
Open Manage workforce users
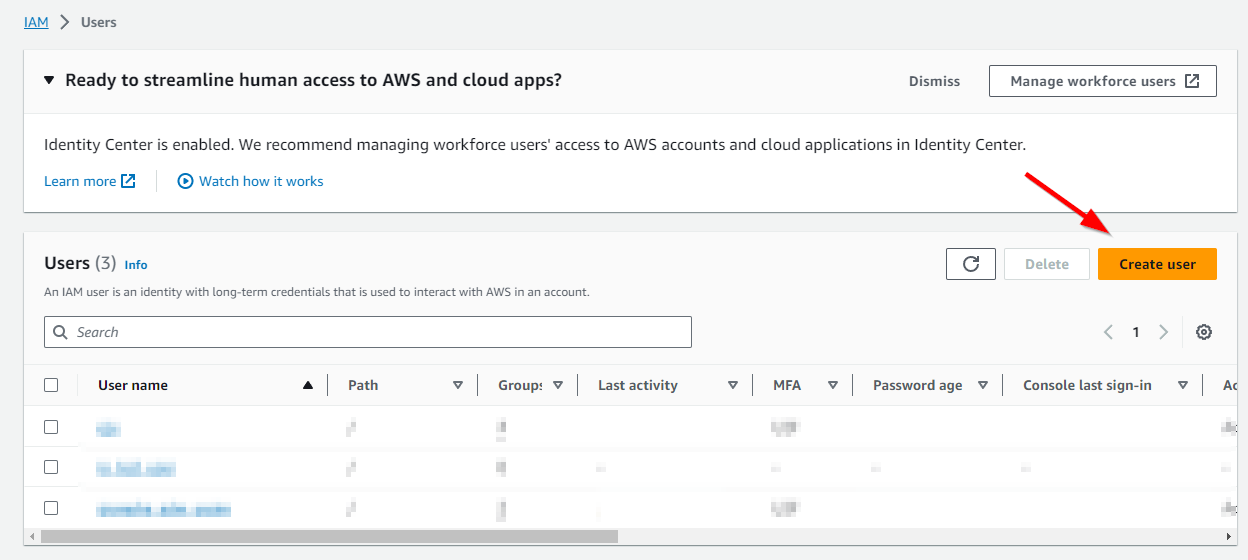[x=1102, y=81]
